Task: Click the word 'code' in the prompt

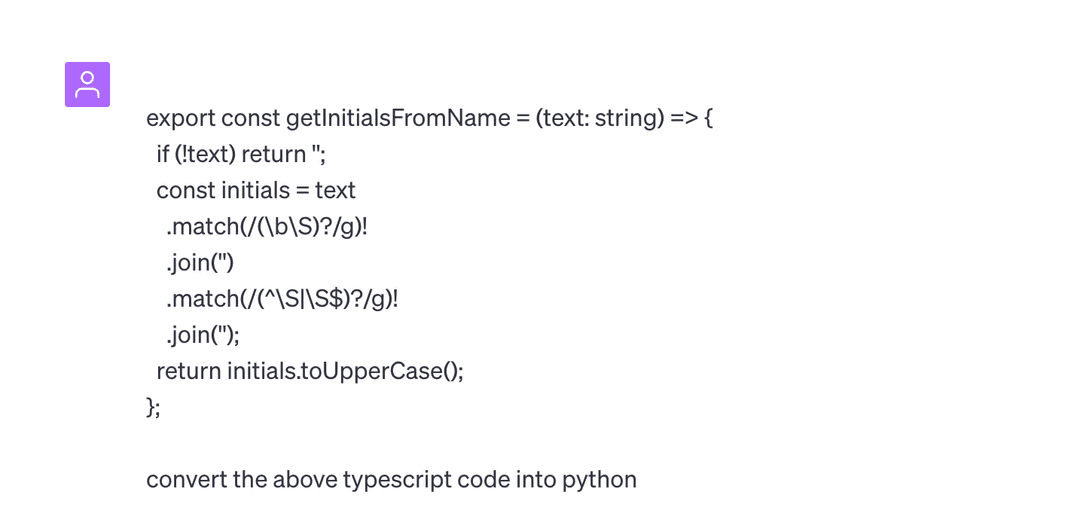Action: (482, 480)
